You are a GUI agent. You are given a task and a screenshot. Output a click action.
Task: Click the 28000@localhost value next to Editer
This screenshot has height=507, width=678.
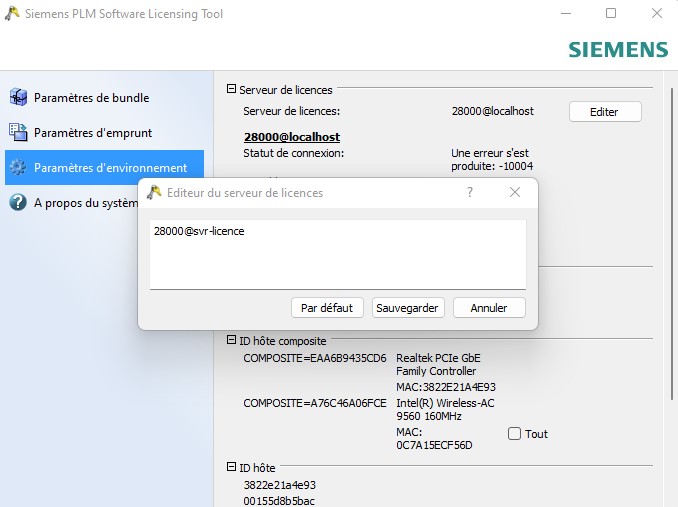[493, 111]
